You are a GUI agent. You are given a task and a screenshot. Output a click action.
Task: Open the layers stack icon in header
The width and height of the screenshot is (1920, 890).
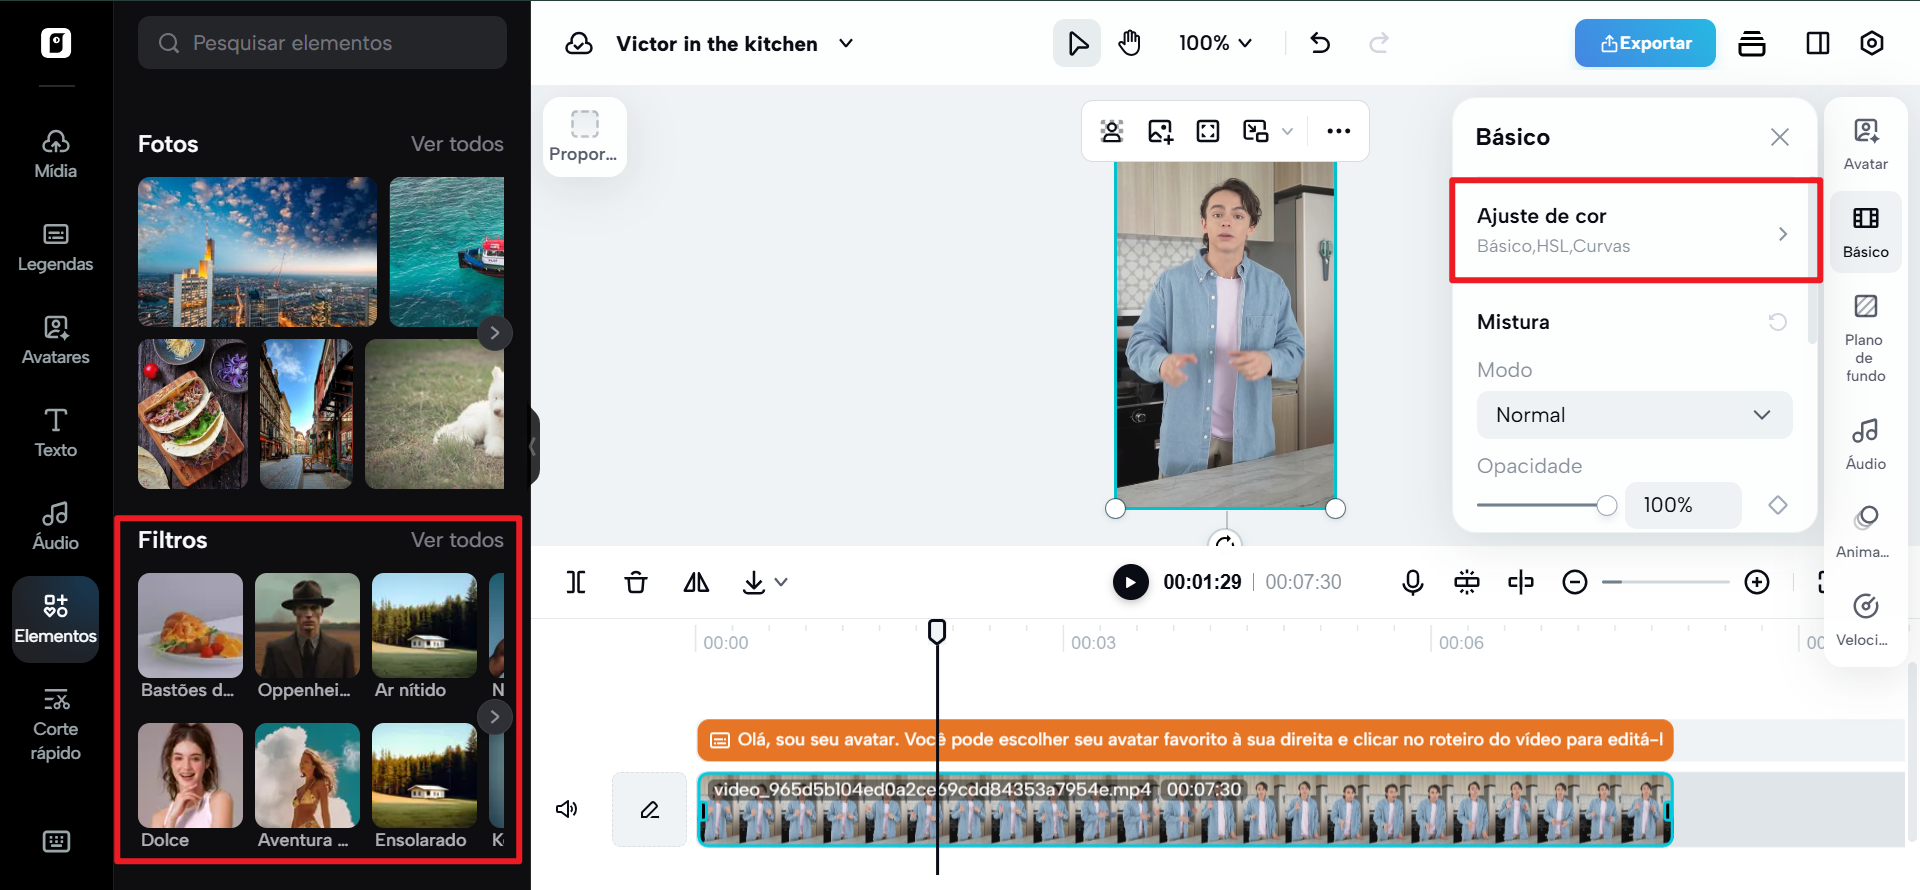coord(1752,43)
